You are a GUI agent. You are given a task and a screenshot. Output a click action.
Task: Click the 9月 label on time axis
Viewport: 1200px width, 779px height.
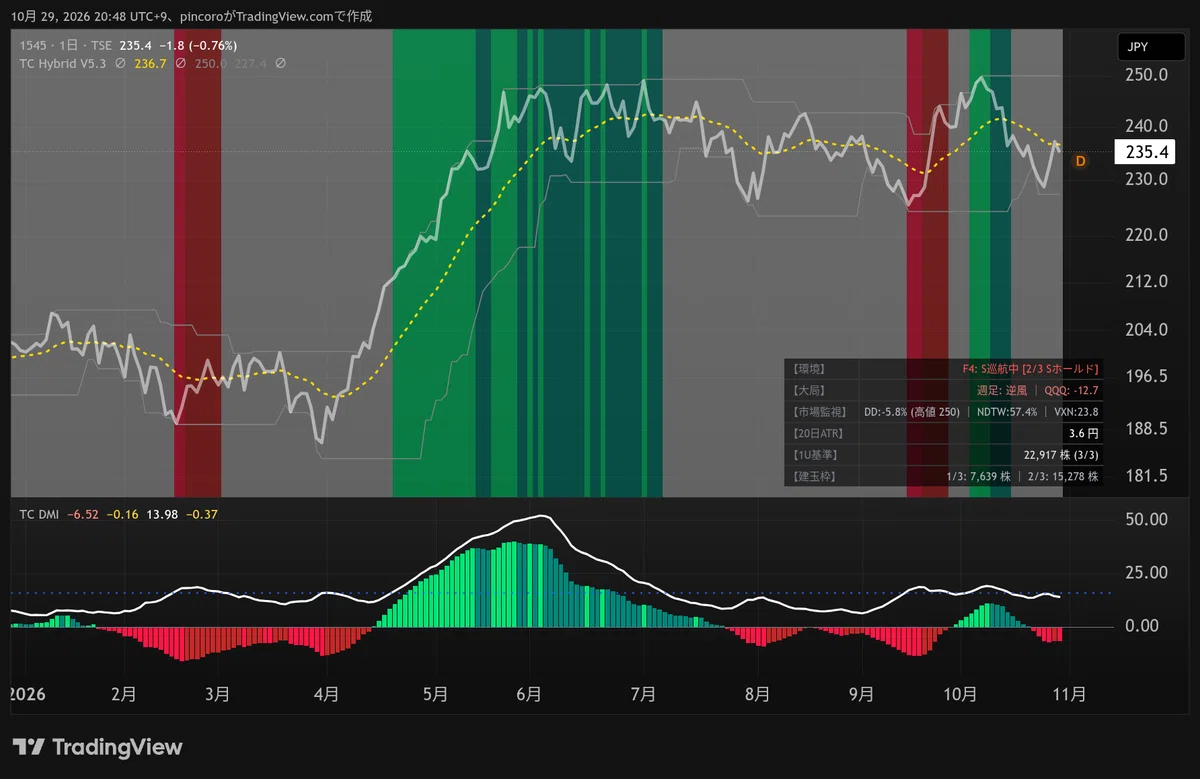point(861,693)
